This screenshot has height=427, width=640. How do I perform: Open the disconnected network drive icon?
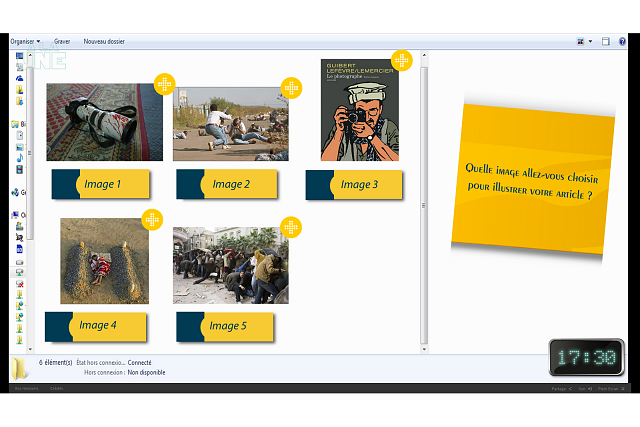[19, 283]
